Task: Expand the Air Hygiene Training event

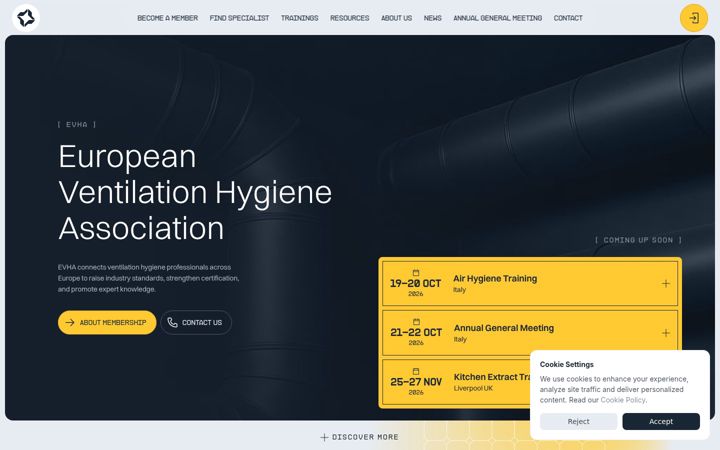Action: 665,284
